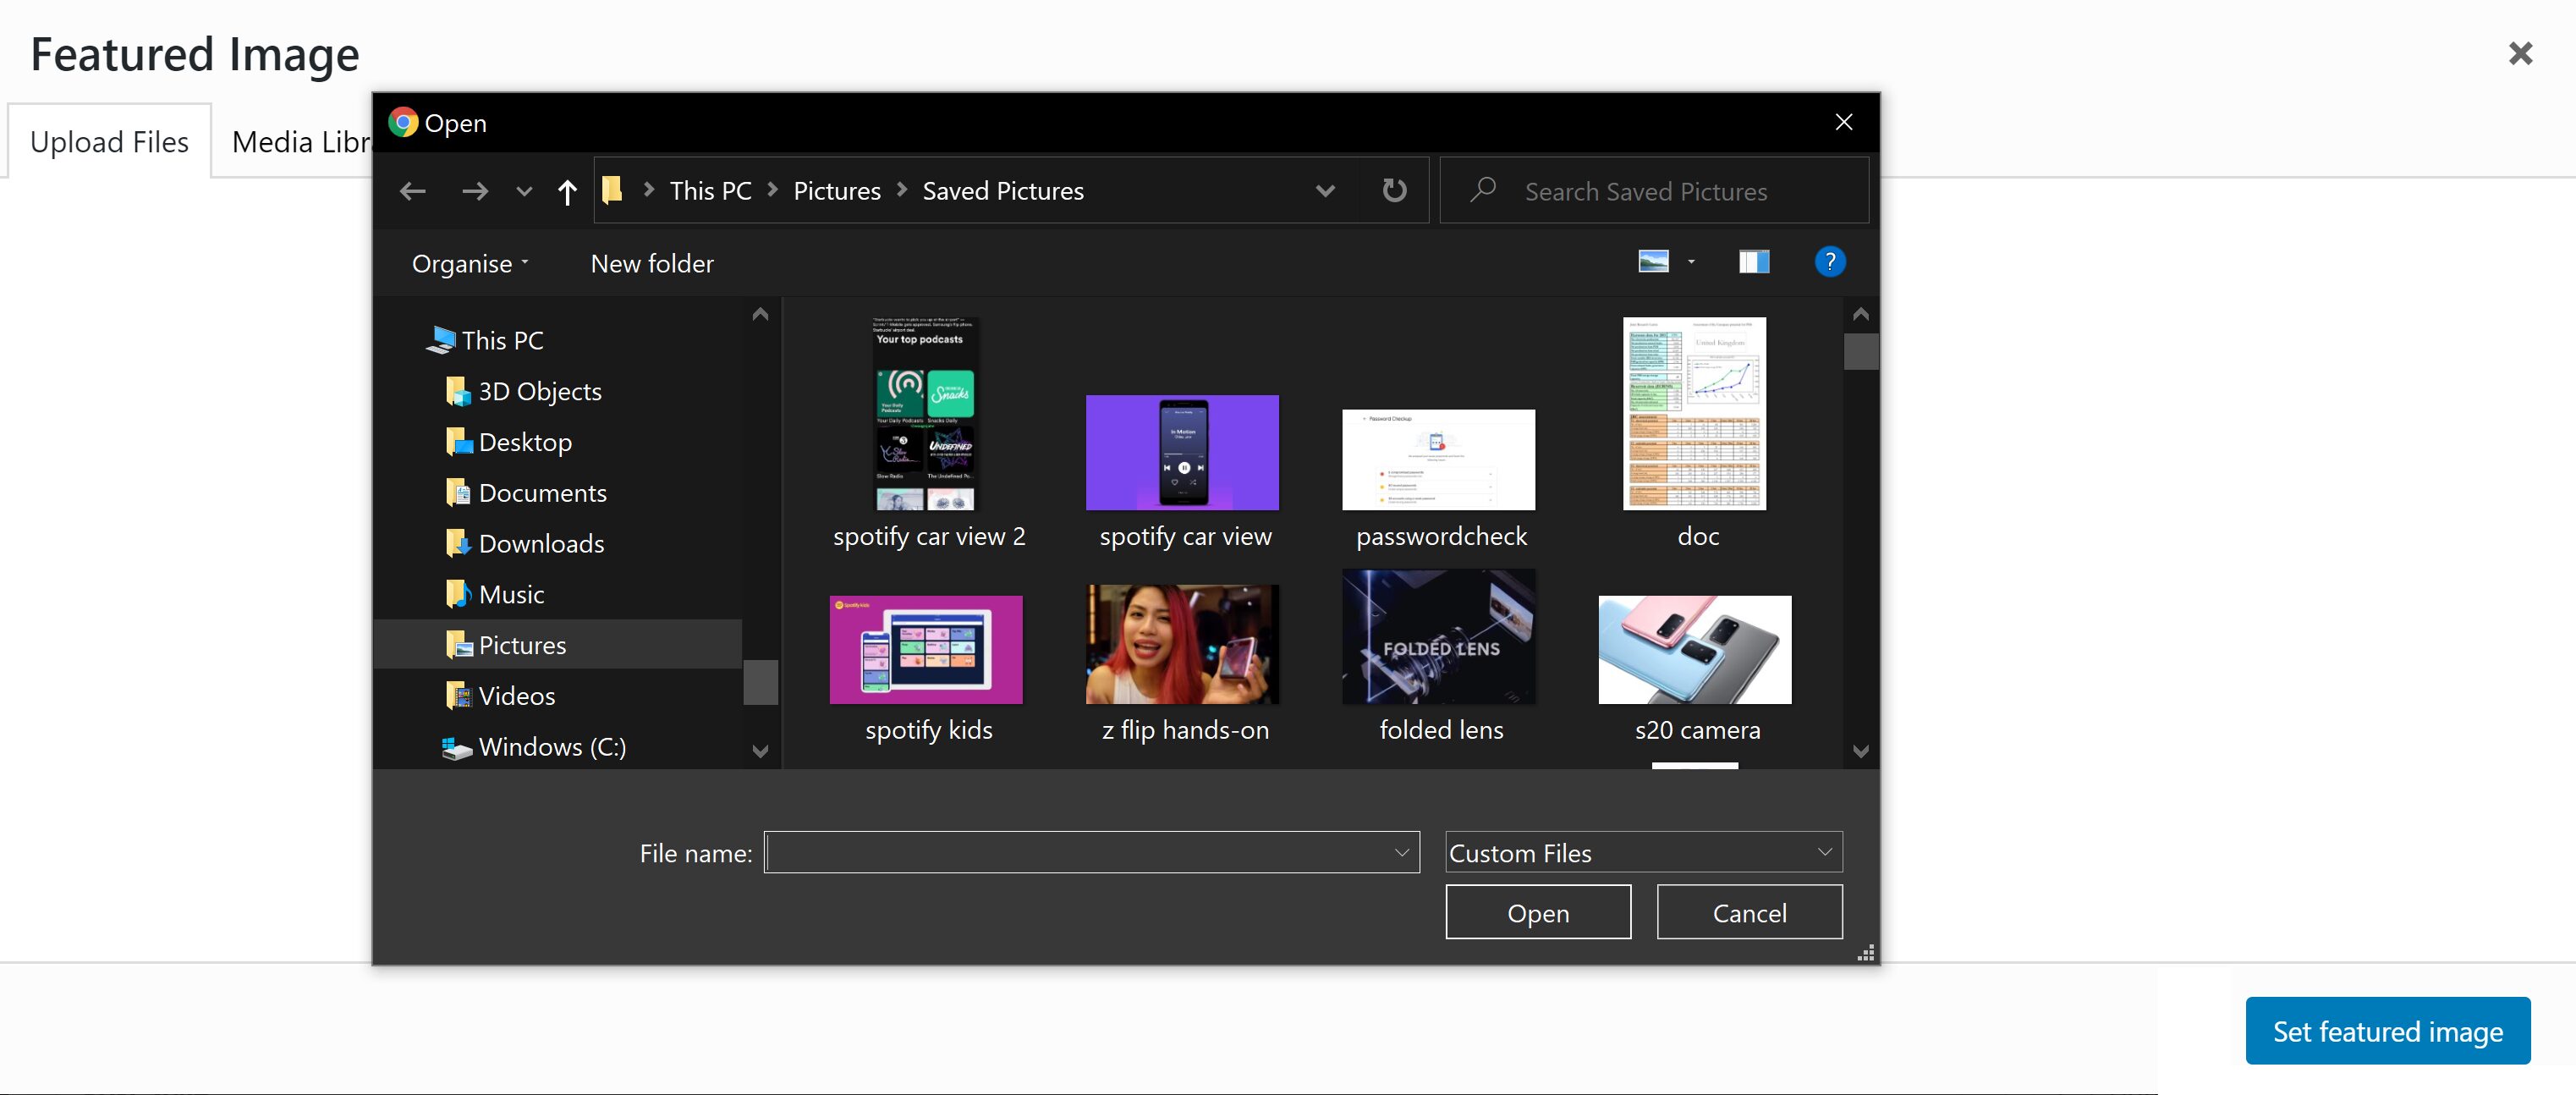Image resolution: width=2576 pixels, height=1095 pixels.
Task: Switch to Upload Files tab
Action: click(109, 142)
